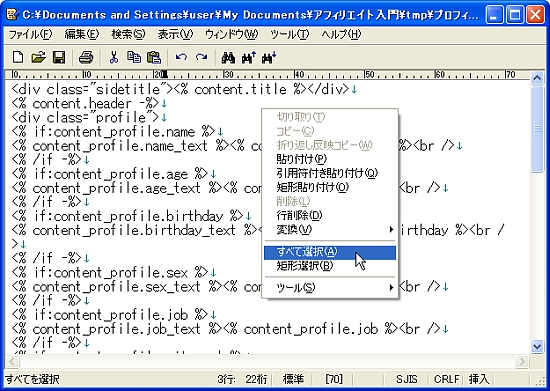Click the New file toolbar icon
Viewport: 550px width, 391px height.
[18, 57]
